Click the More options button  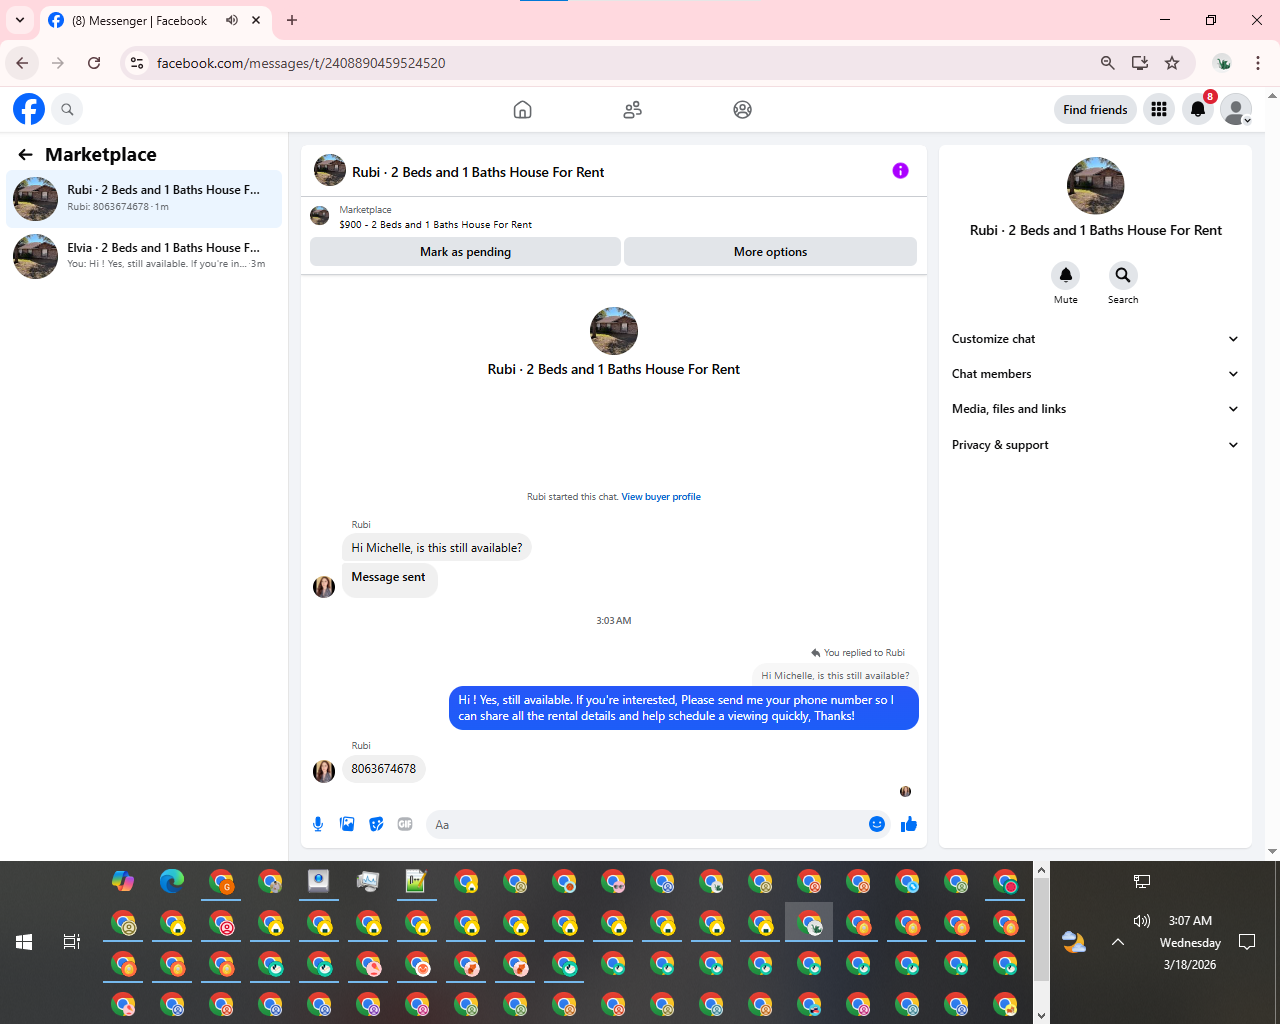pos(770,252)
